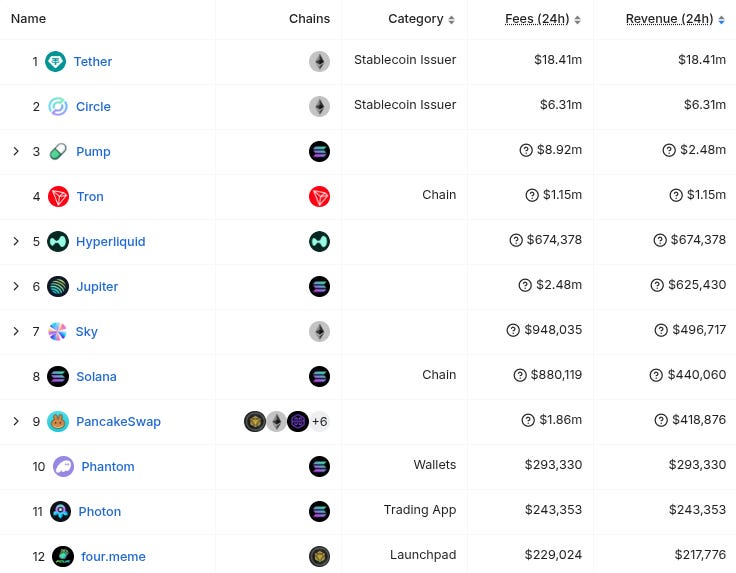Open the Jupiter protocol link
The width and height of the screenshot is (736, 573).
97,287
